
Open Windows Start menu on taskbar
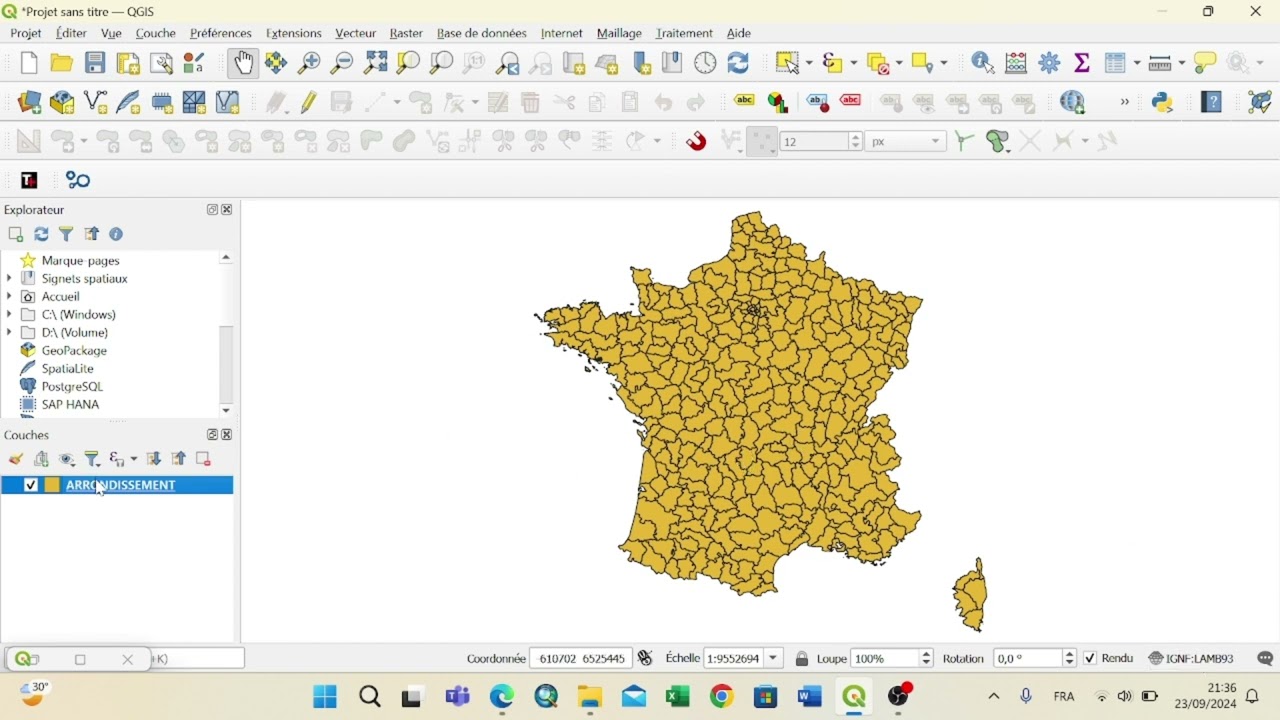[325, 698]
